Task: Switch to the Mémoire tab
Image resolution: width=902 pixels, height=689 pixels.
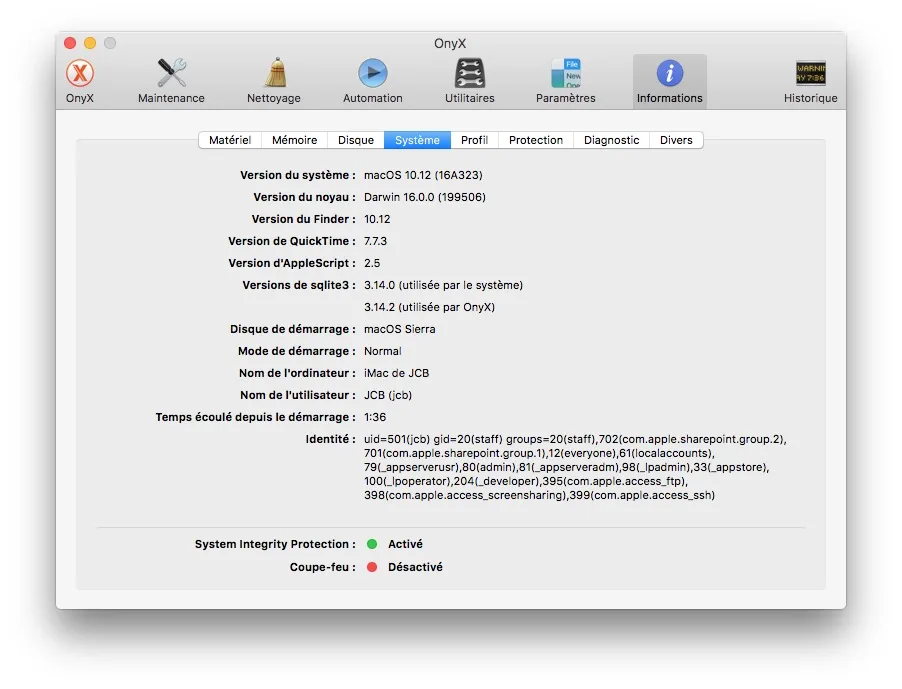Action: tap(295, 140)
